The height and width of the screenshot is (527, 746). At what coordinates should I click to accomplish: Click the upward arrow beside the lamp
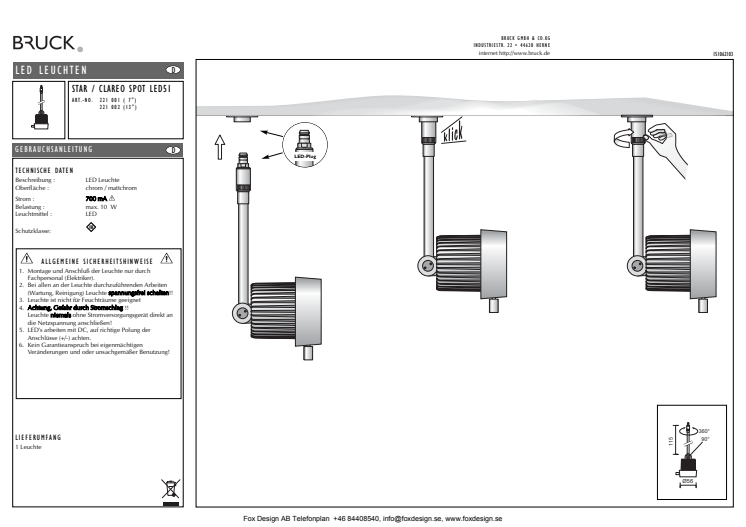point(219,147)
